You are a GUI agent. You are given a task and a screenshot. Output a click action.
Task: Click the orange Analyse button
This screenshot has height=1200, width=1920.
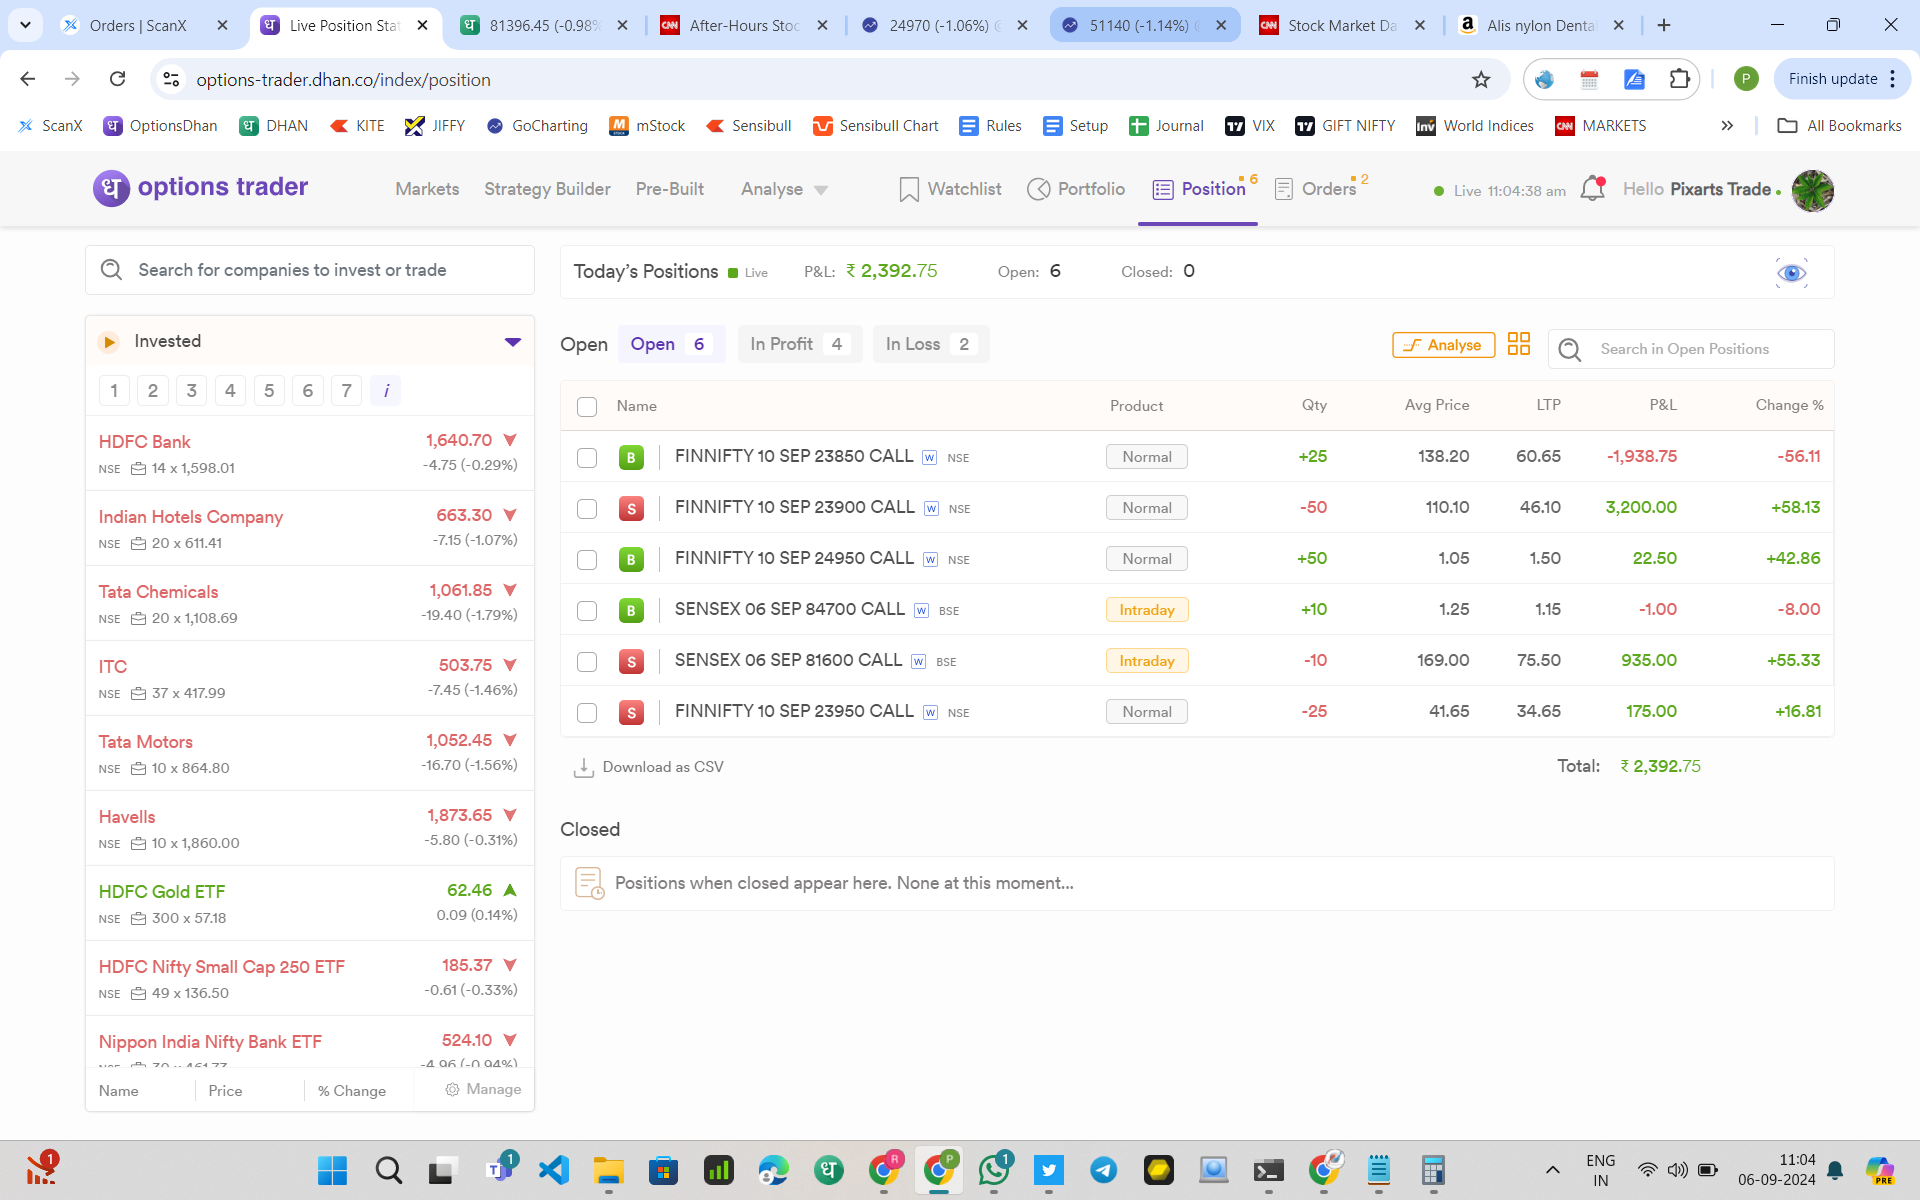1443,345
